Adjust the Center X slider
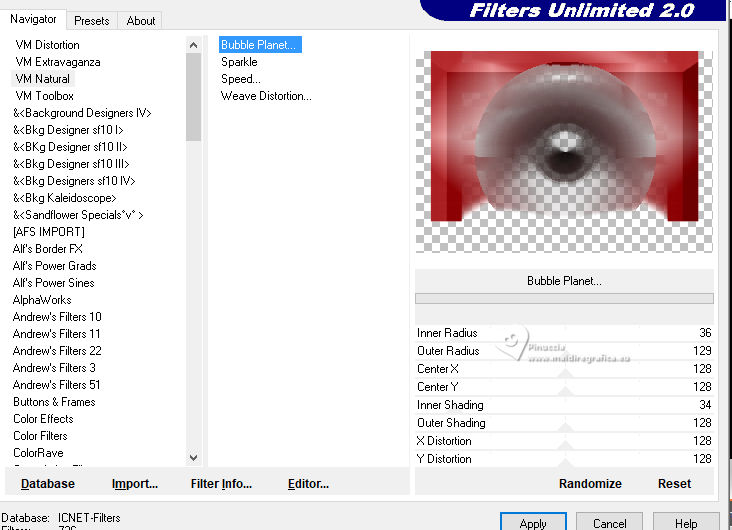Viewport: 732px width, 530px height. (564, 369)
